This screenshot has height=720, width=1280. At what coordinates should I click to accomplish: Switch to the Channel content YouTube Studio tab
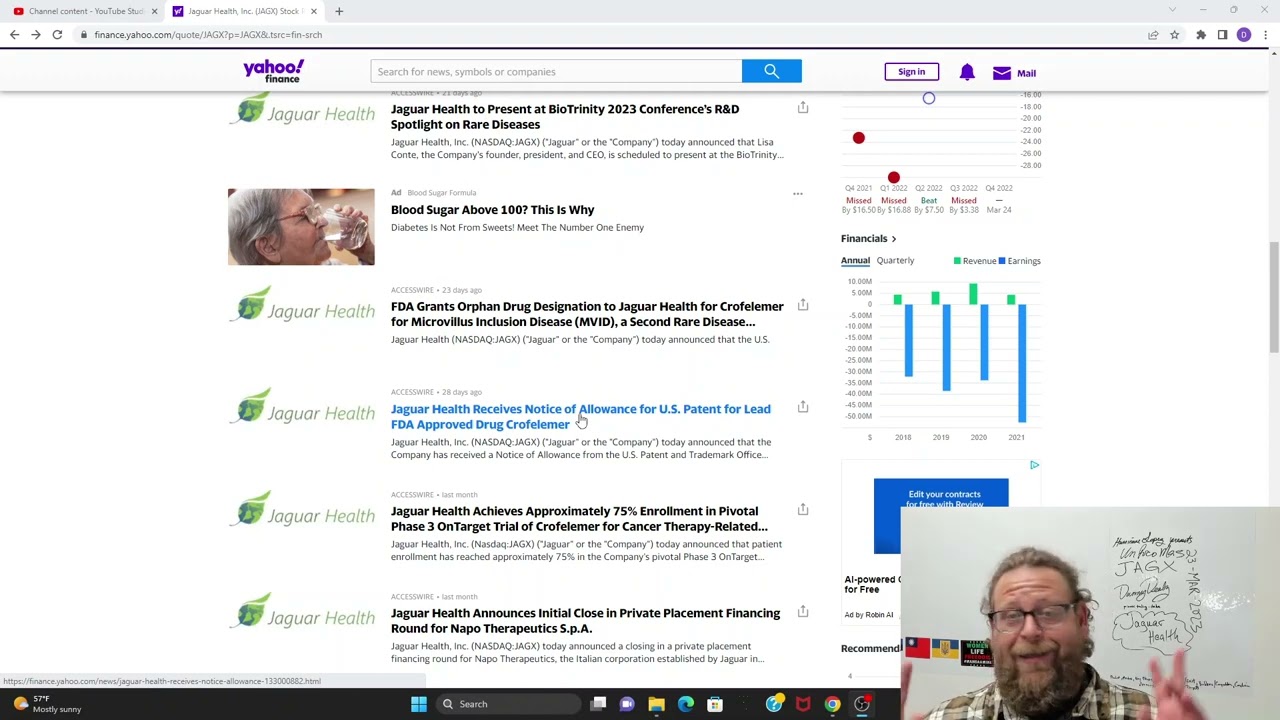(86, 11)
